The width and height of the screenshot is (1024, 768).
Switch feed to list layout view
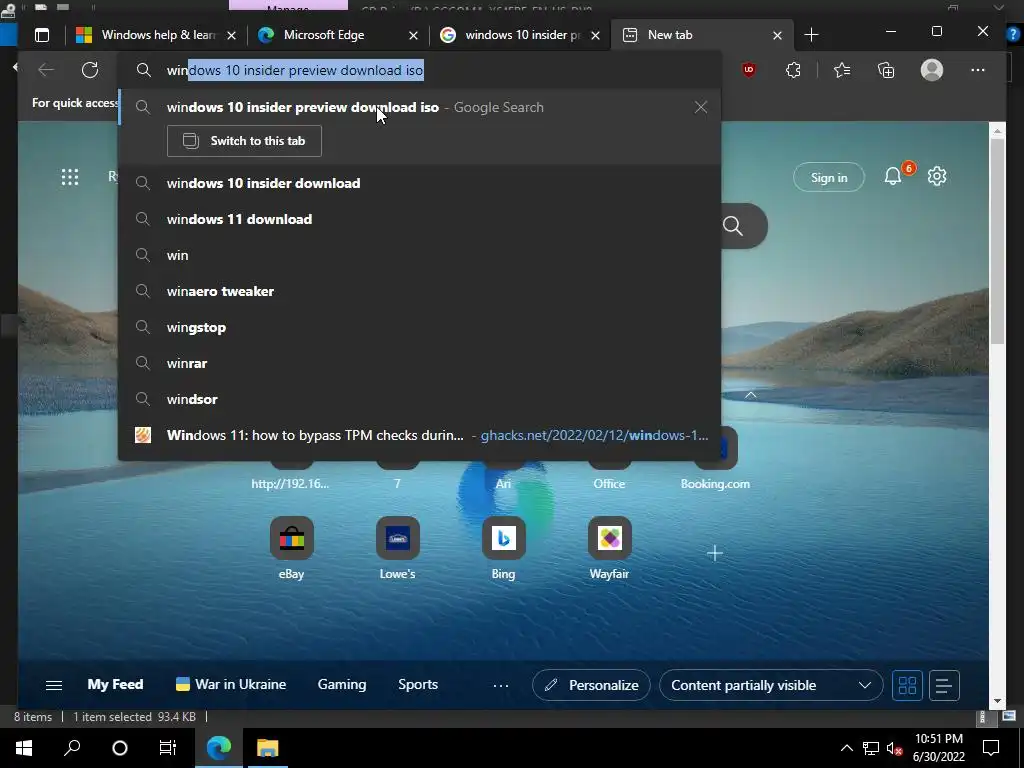click(944, 685)
